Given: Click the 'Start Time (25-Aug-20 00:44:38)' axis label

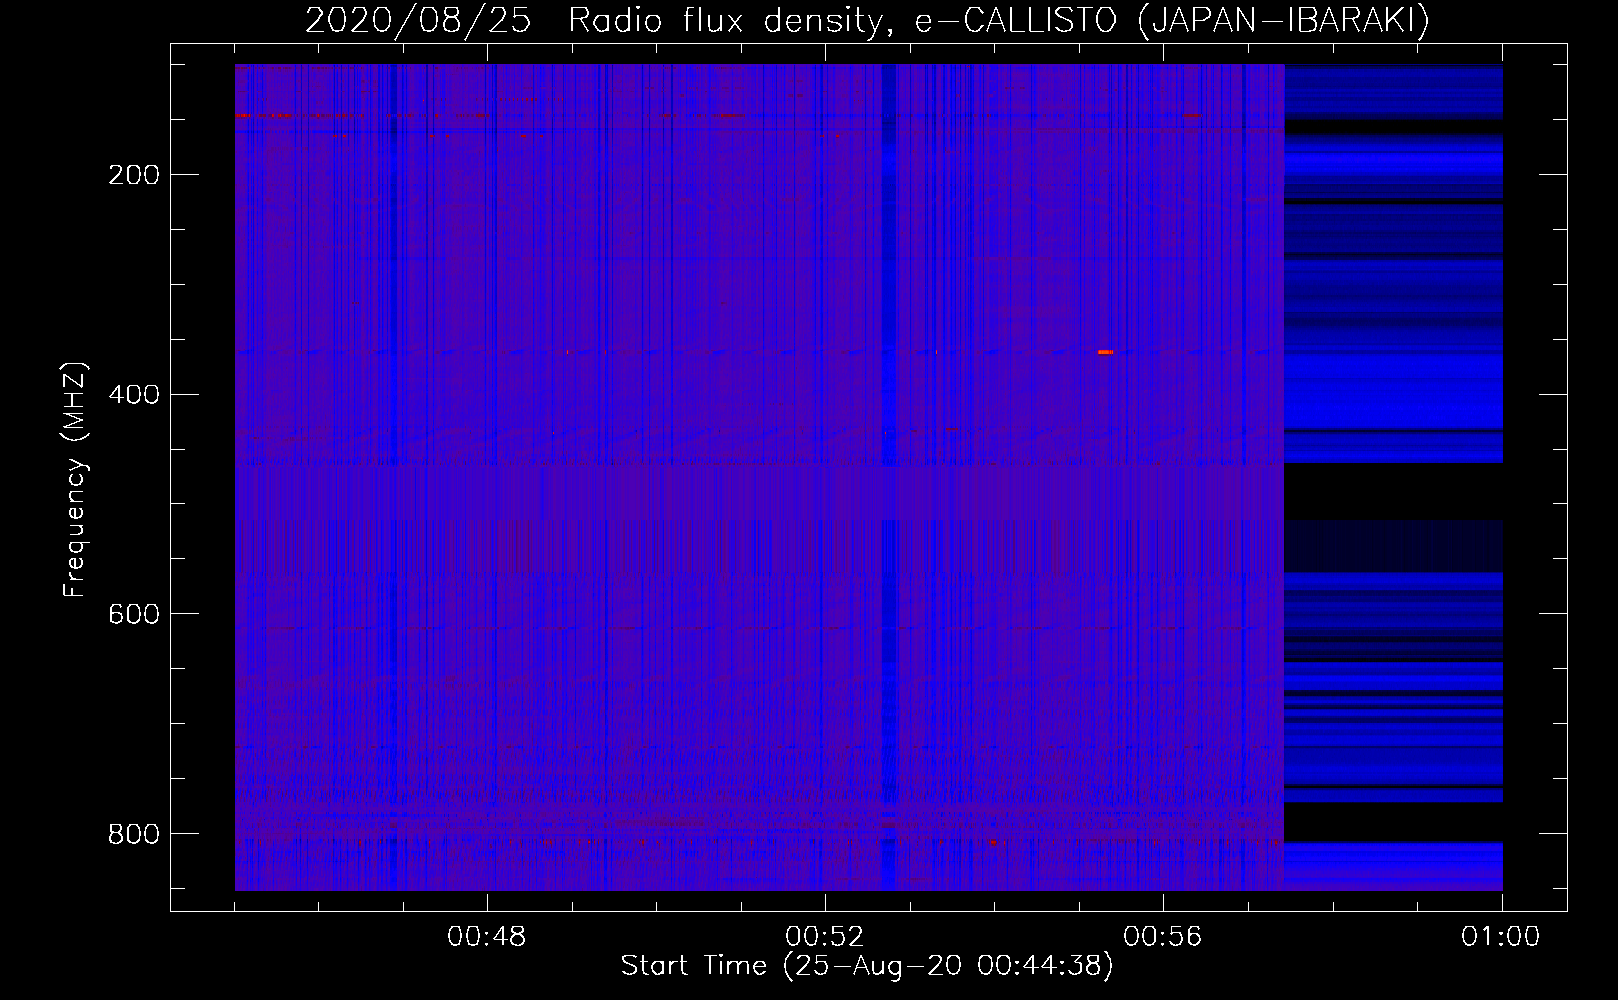Looking at the screenshot, I should coord(867,966).
